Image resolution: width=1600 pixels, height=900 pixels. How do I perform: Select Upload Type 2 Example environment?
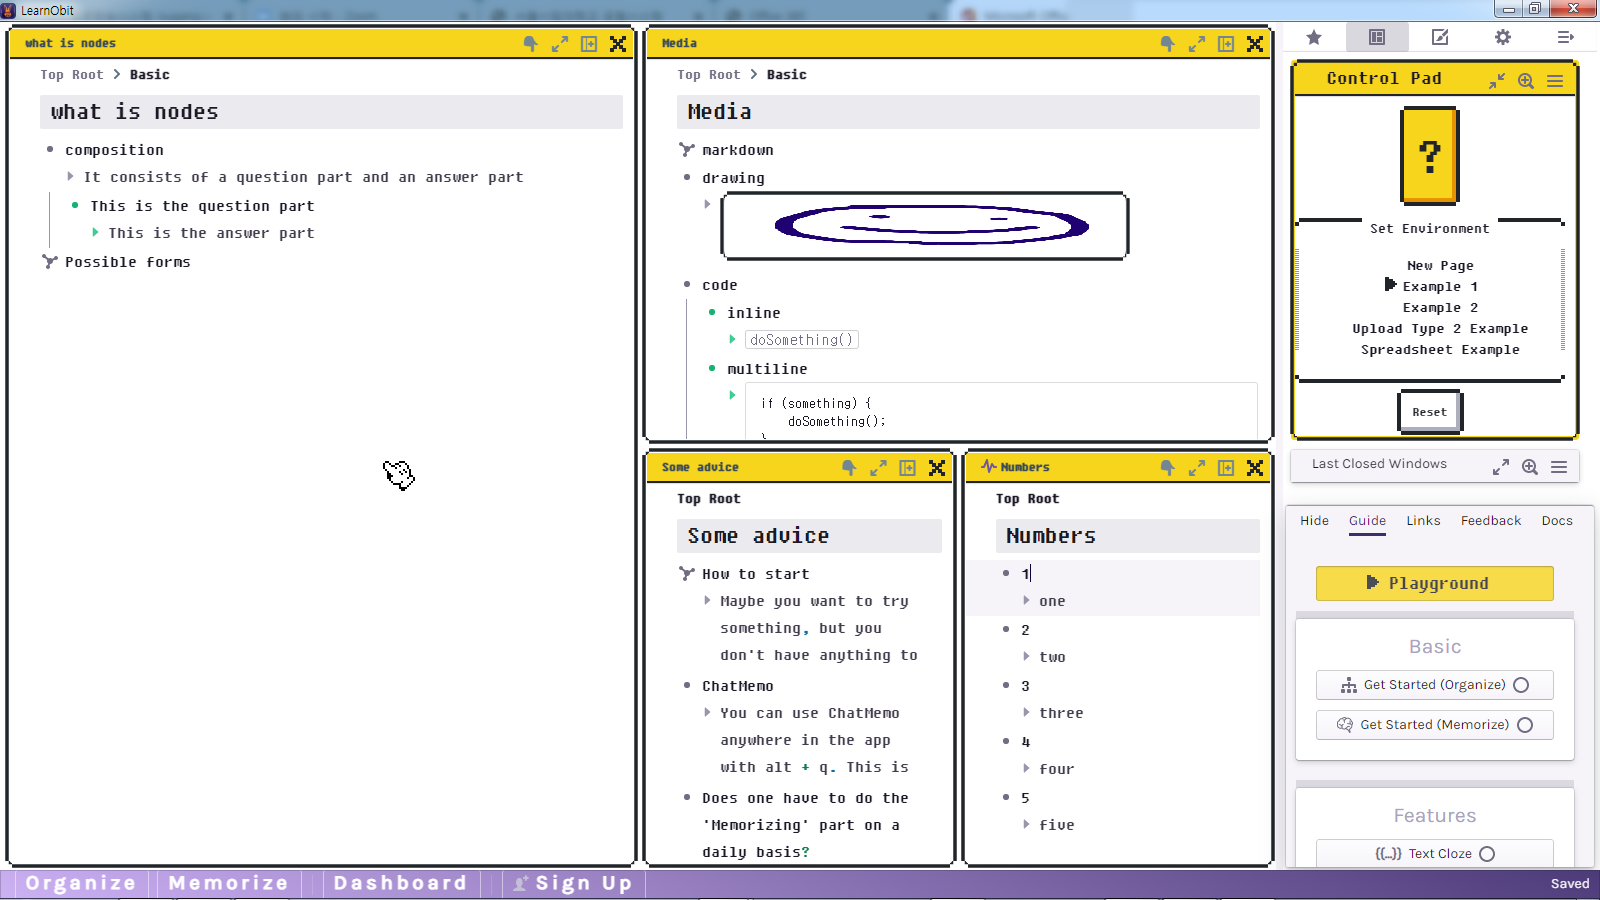click(1440, 329)
